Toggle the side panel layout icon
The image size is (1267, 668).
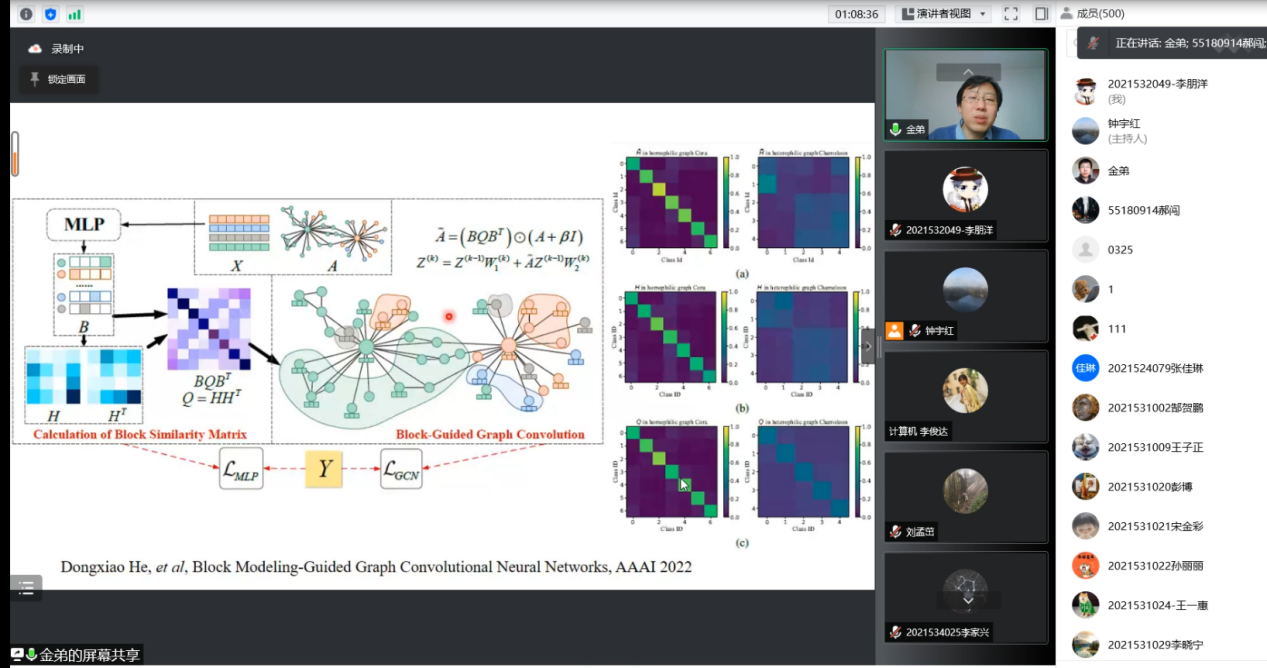(1041, 14)
